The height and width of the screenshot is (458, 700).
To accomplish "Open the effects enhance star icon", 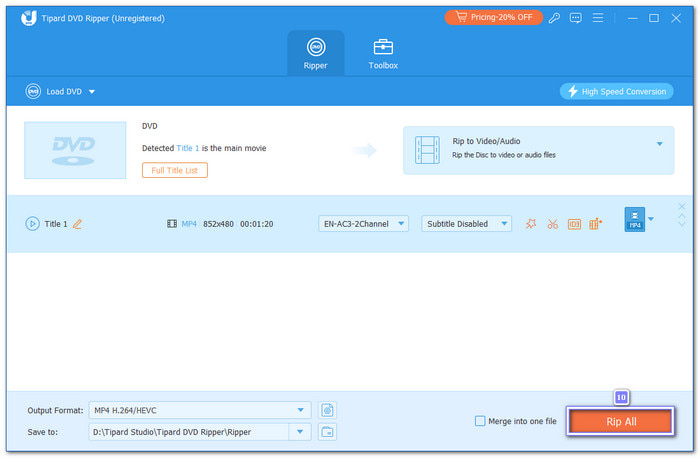I will pos(531,224).
